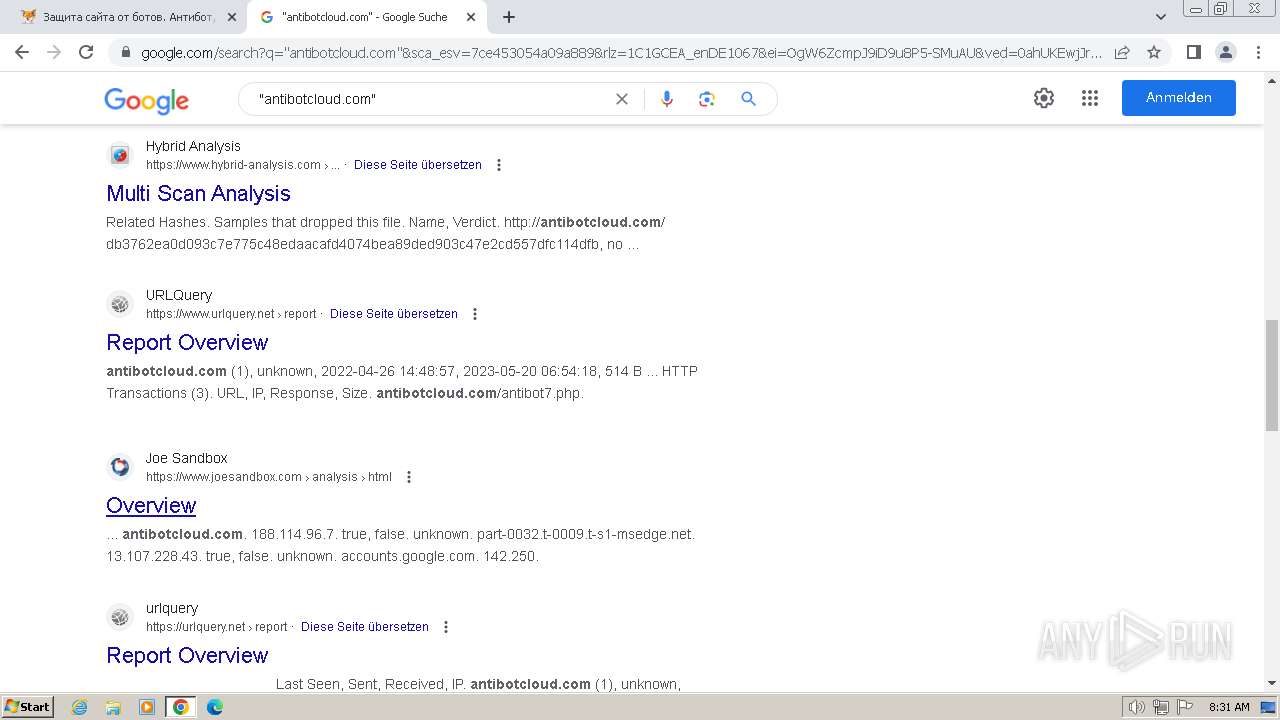Open the Multi Scan Analysis result
This screenshot has height=720, width=1280.
coord(198,194)
